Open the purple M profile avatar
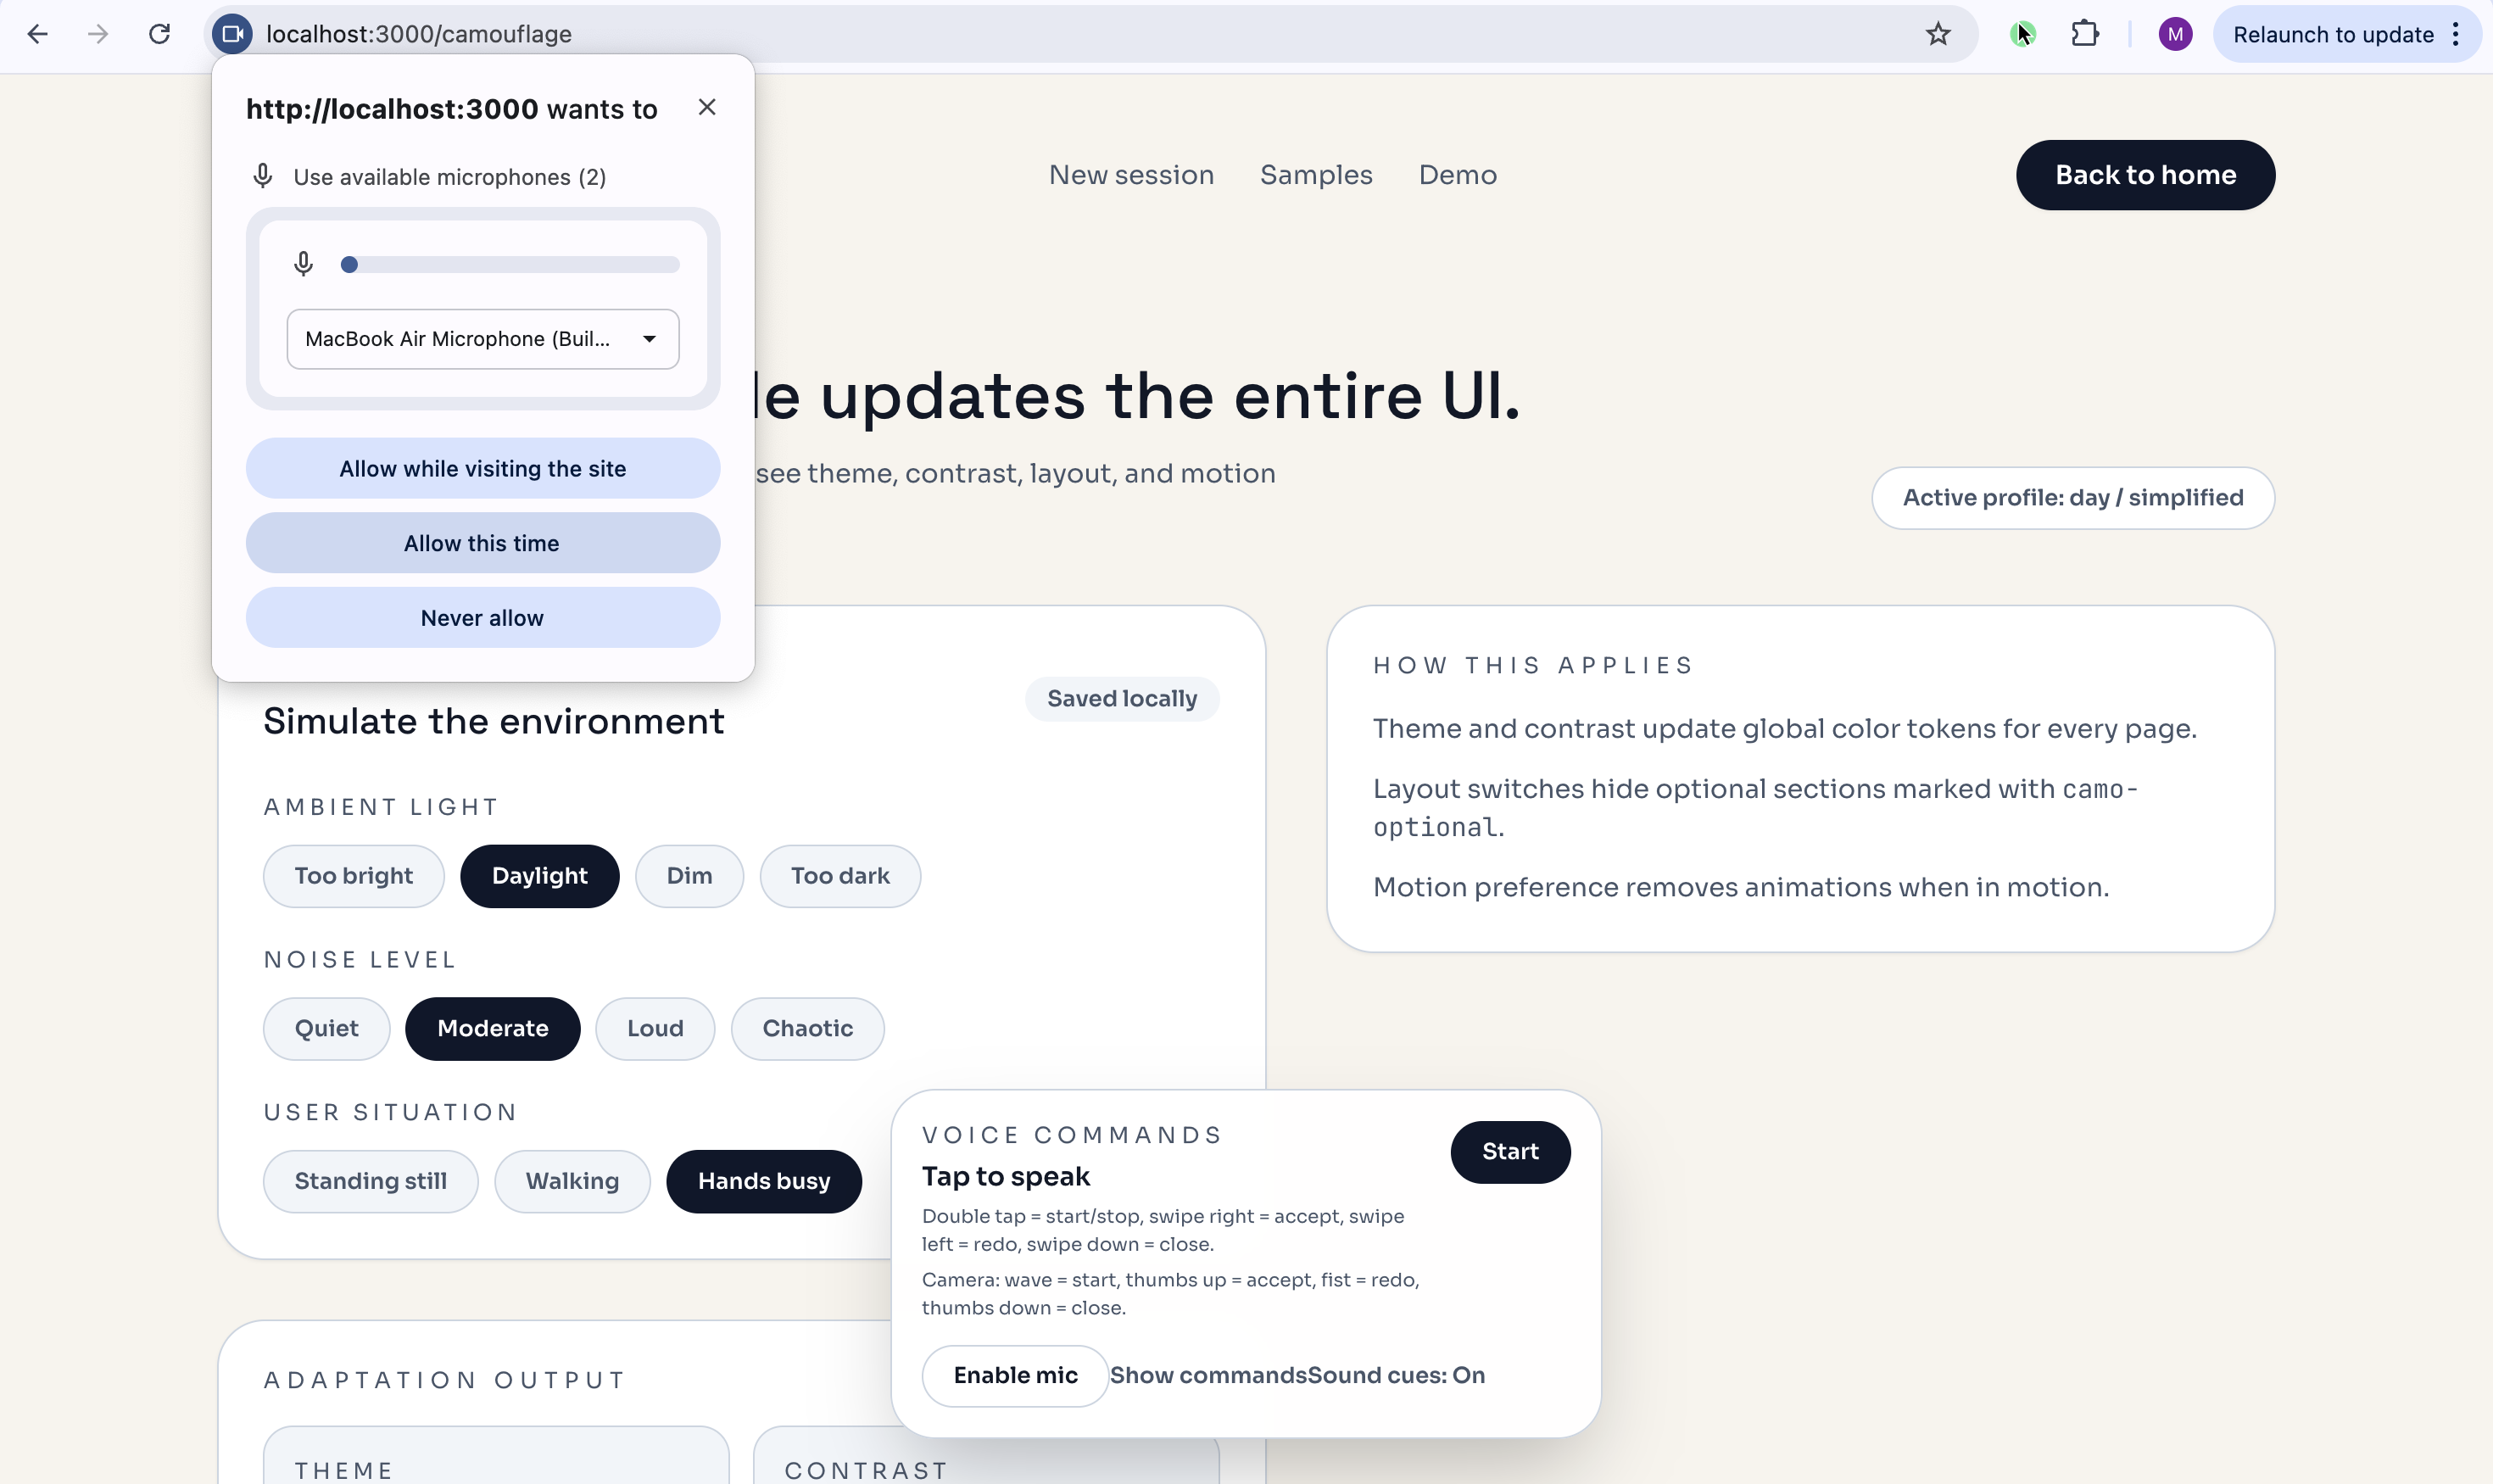2493x1484 pixels. pyautogui.click(x=2175, y=34)
